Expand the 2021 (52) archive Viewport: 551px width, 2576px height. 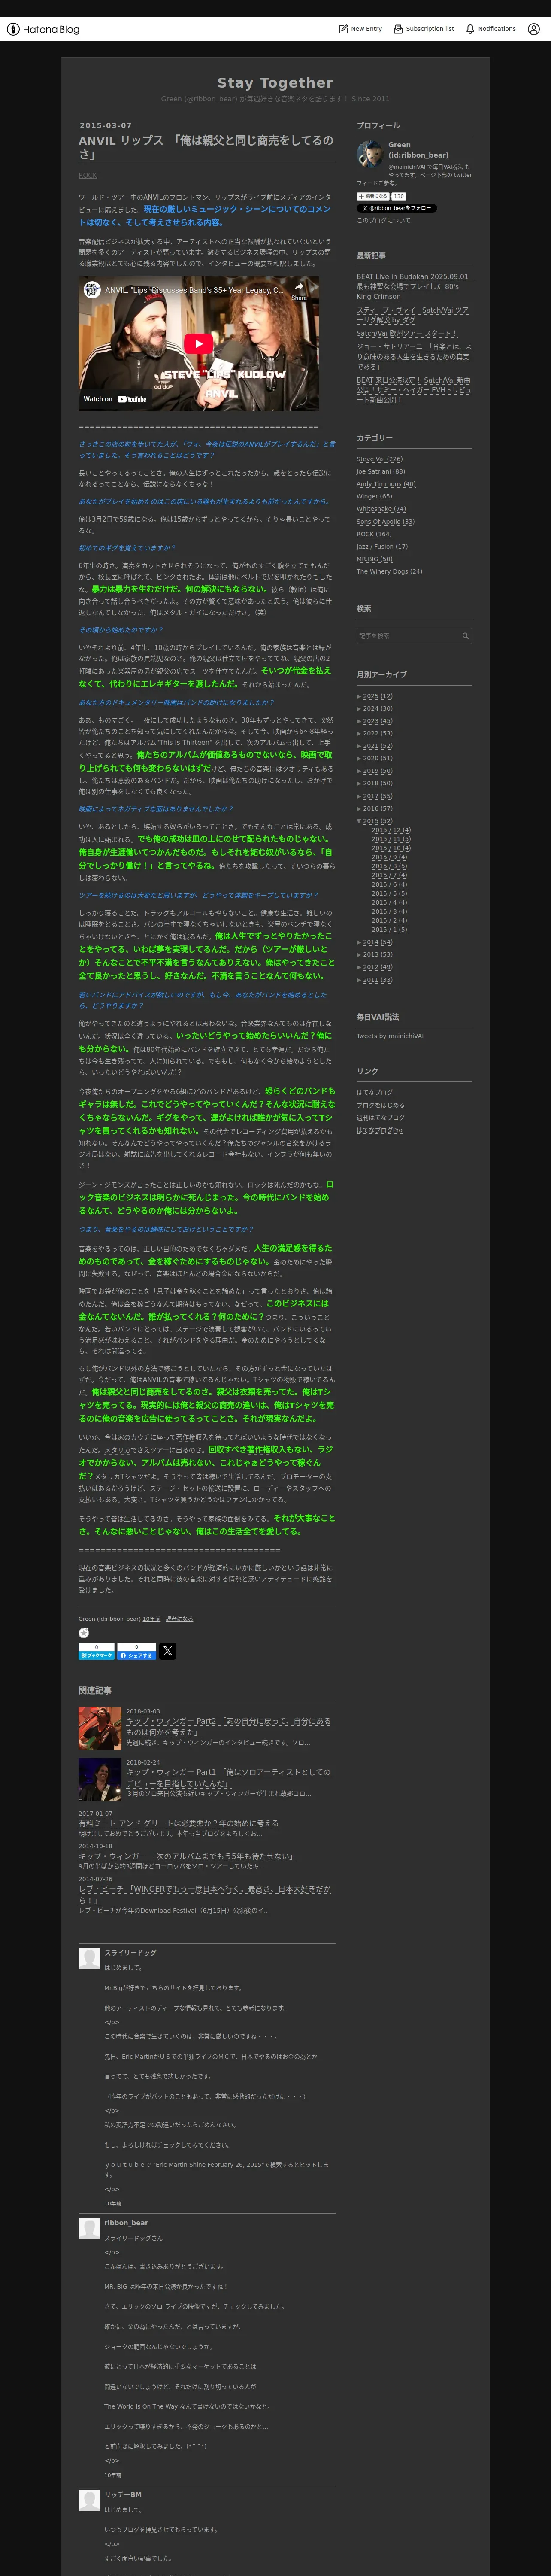click(x=359, y=746)
